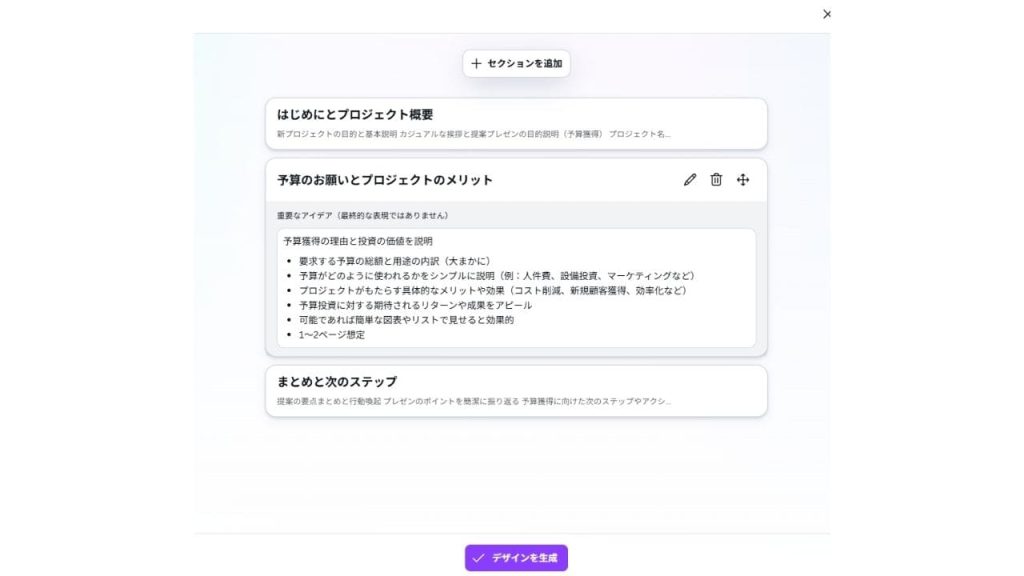Click the line 予算獲得の理由と投資の価値を説明
Image resolution: width=1024 pixels, height=576 pixels.
click(358, 241)
